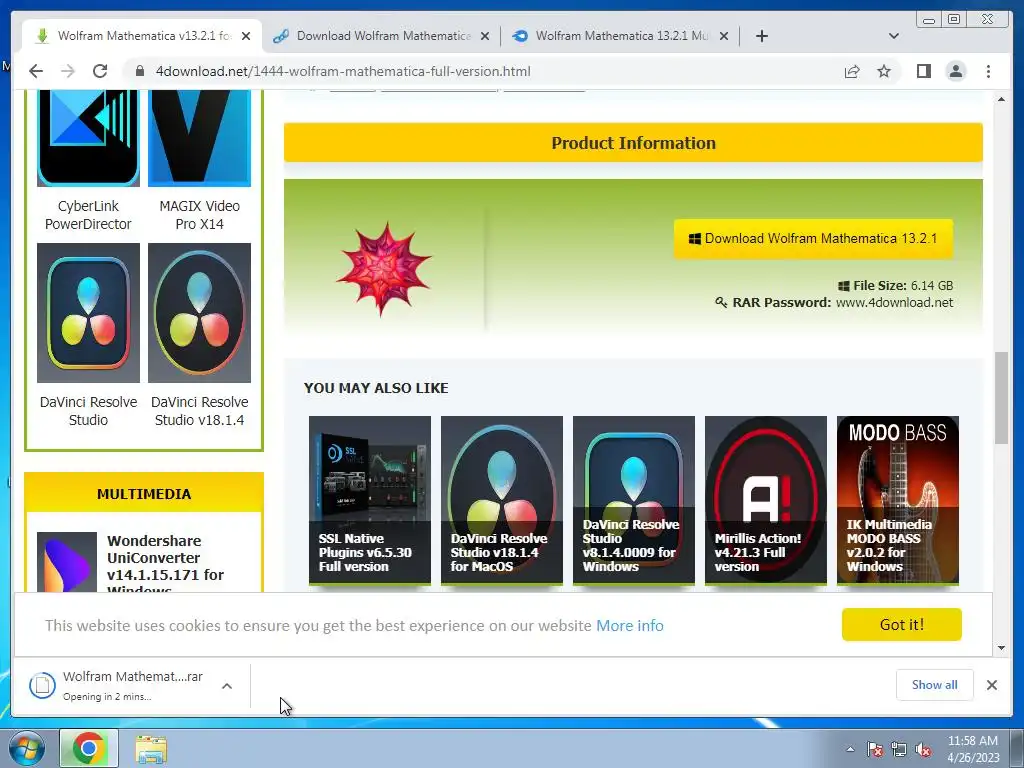Screen dimensions: 1024x768
Task: Click the page scrollbar down arrow
Action: point(1001,648)
